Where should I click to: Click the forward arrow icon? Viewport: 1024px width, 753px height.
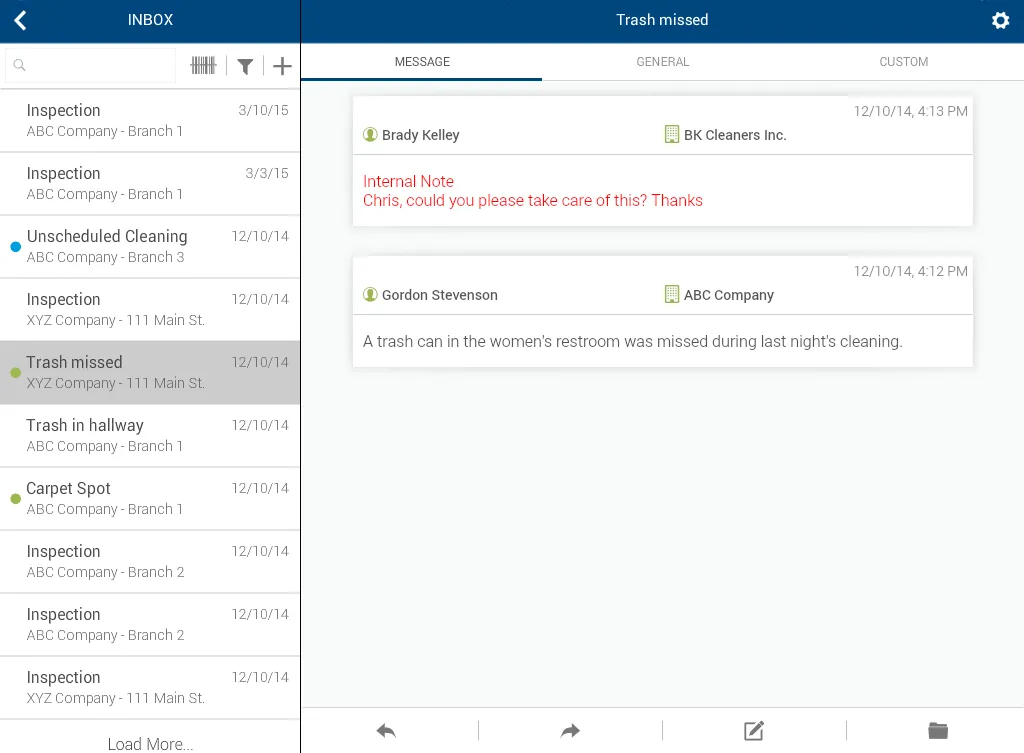coord(570,731)
